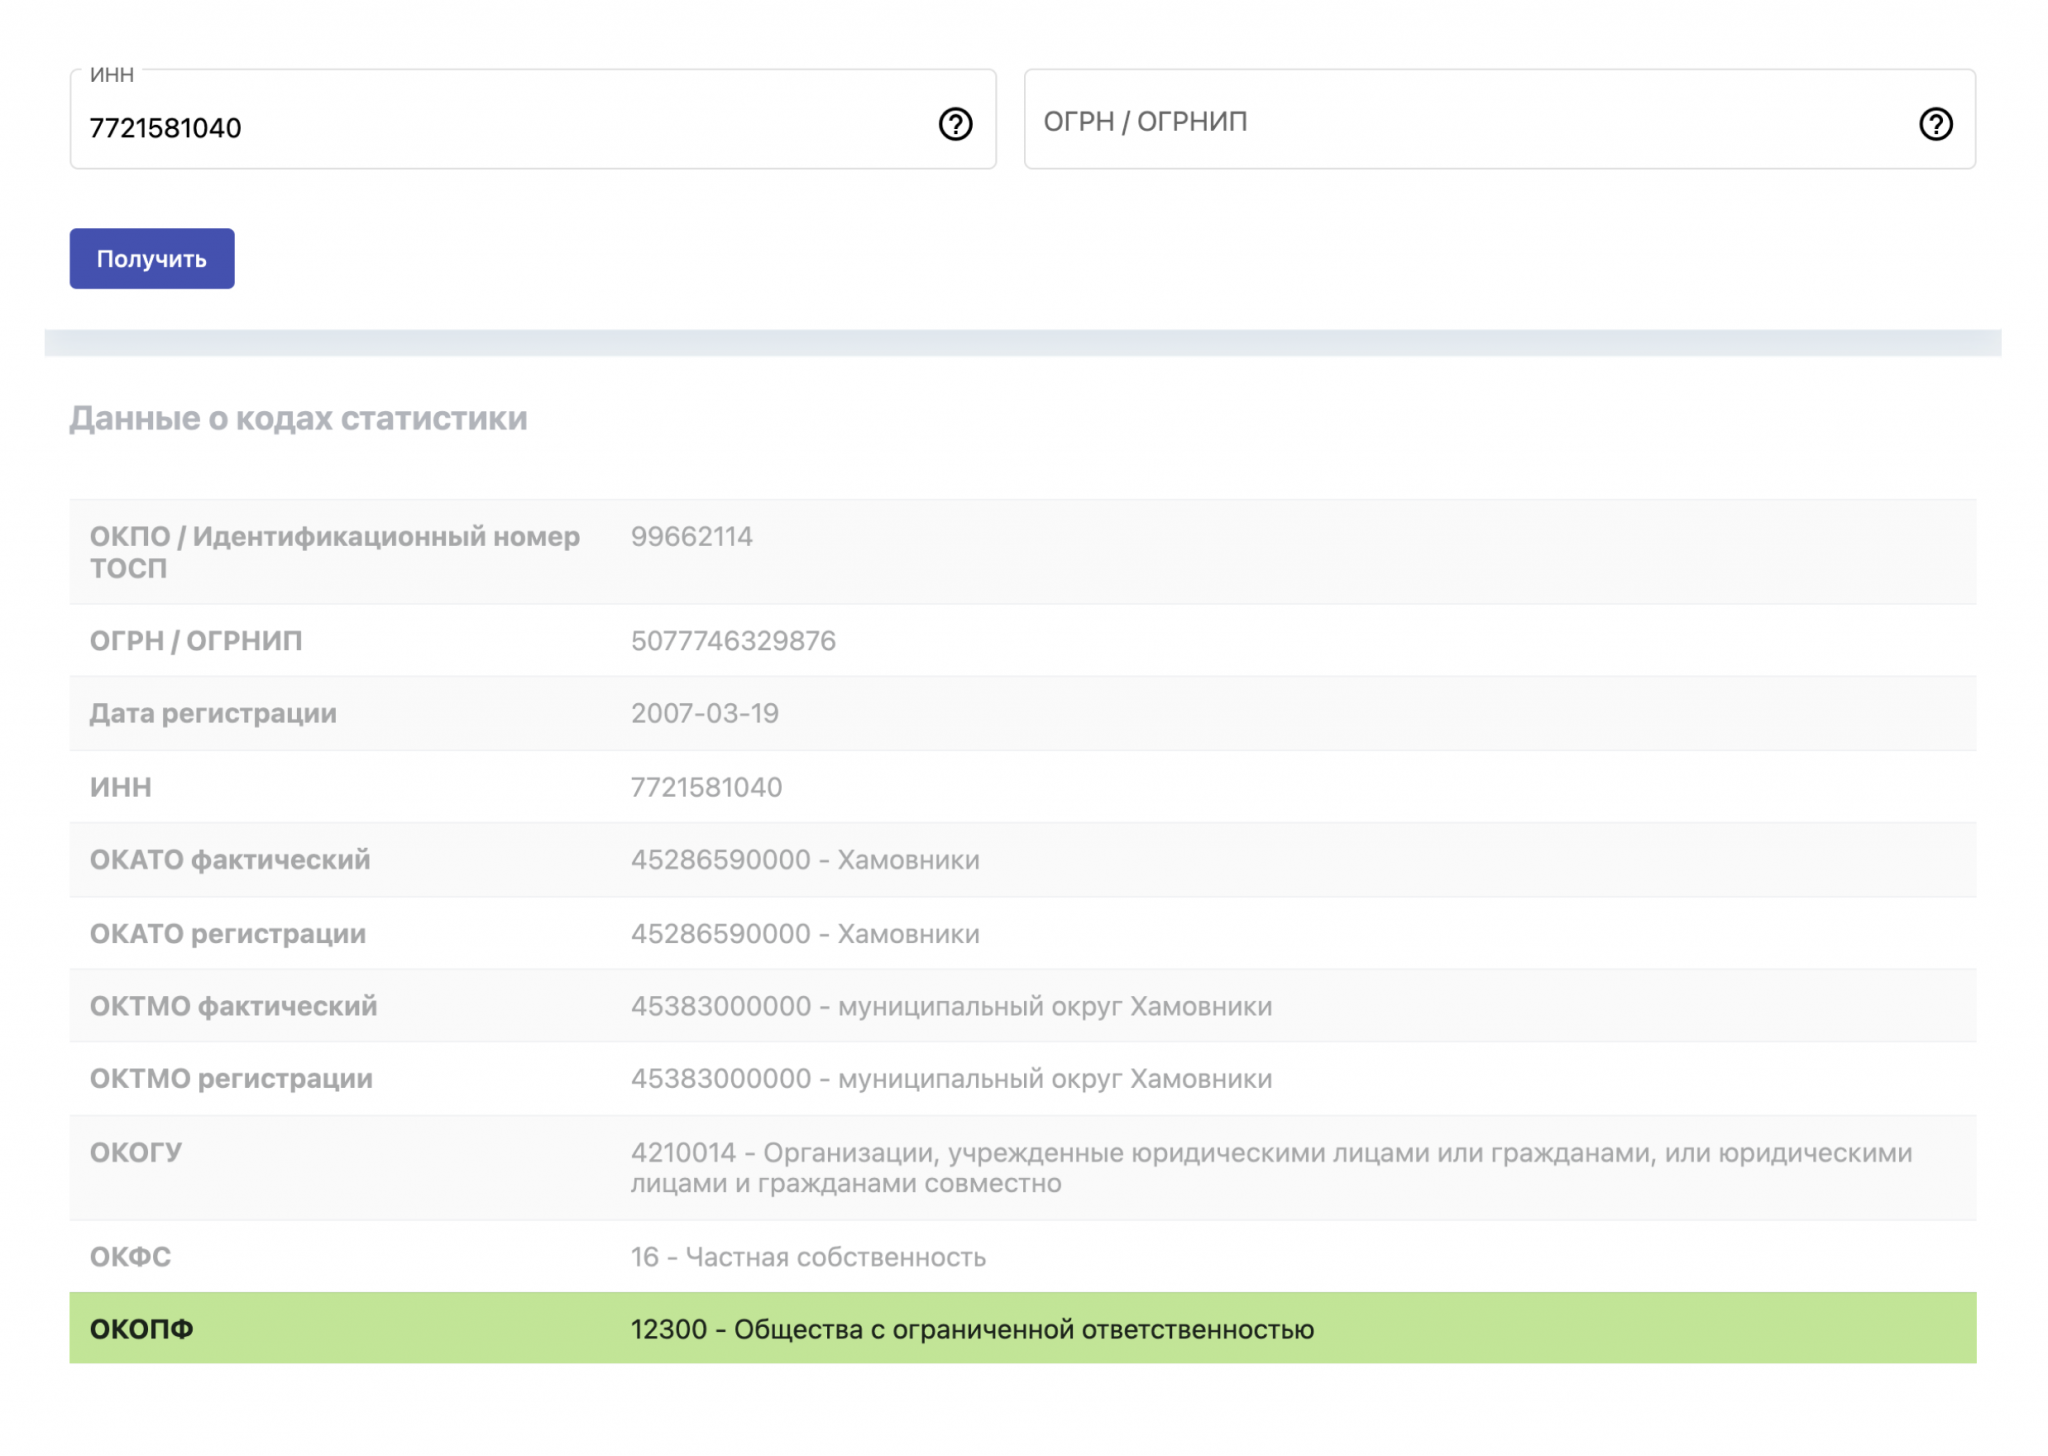Click the ОКОПФ value 12300 text
The image size is (2048, 1456).
(x=971, y=1330)
